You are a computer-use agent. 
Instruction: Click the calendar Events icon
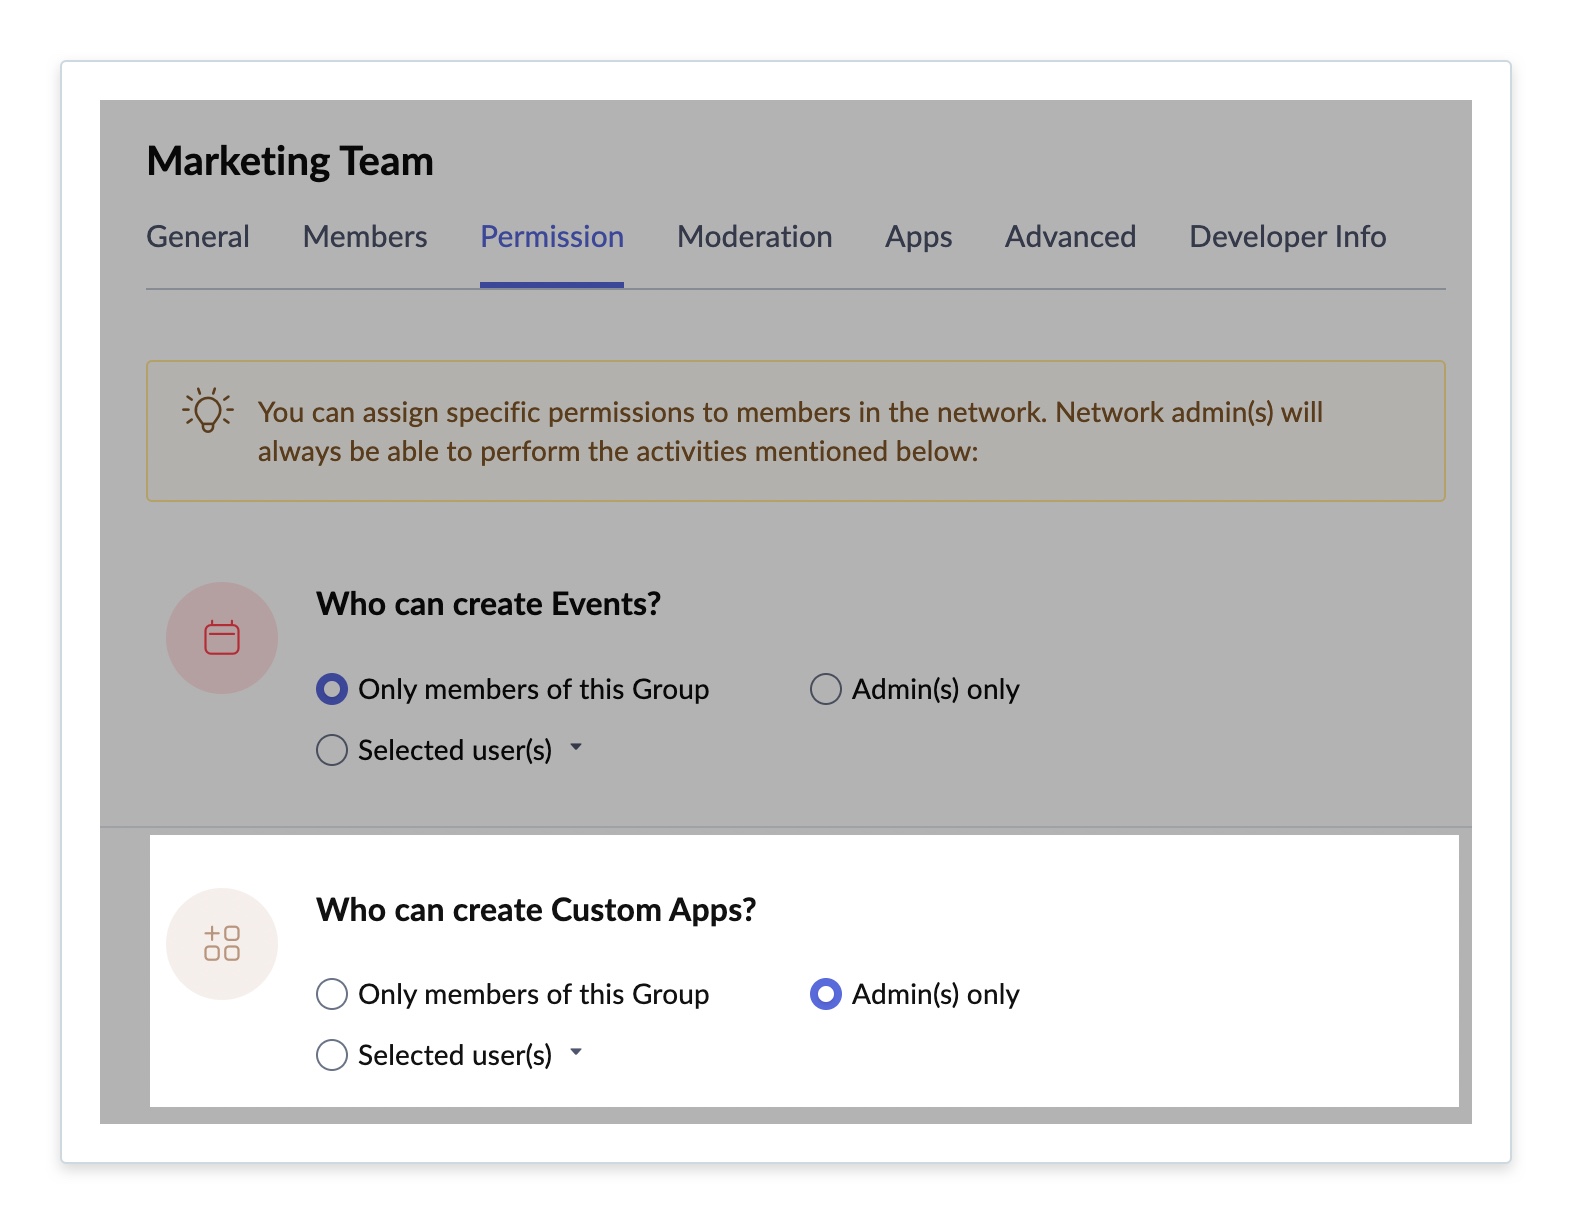pos(222,638)
